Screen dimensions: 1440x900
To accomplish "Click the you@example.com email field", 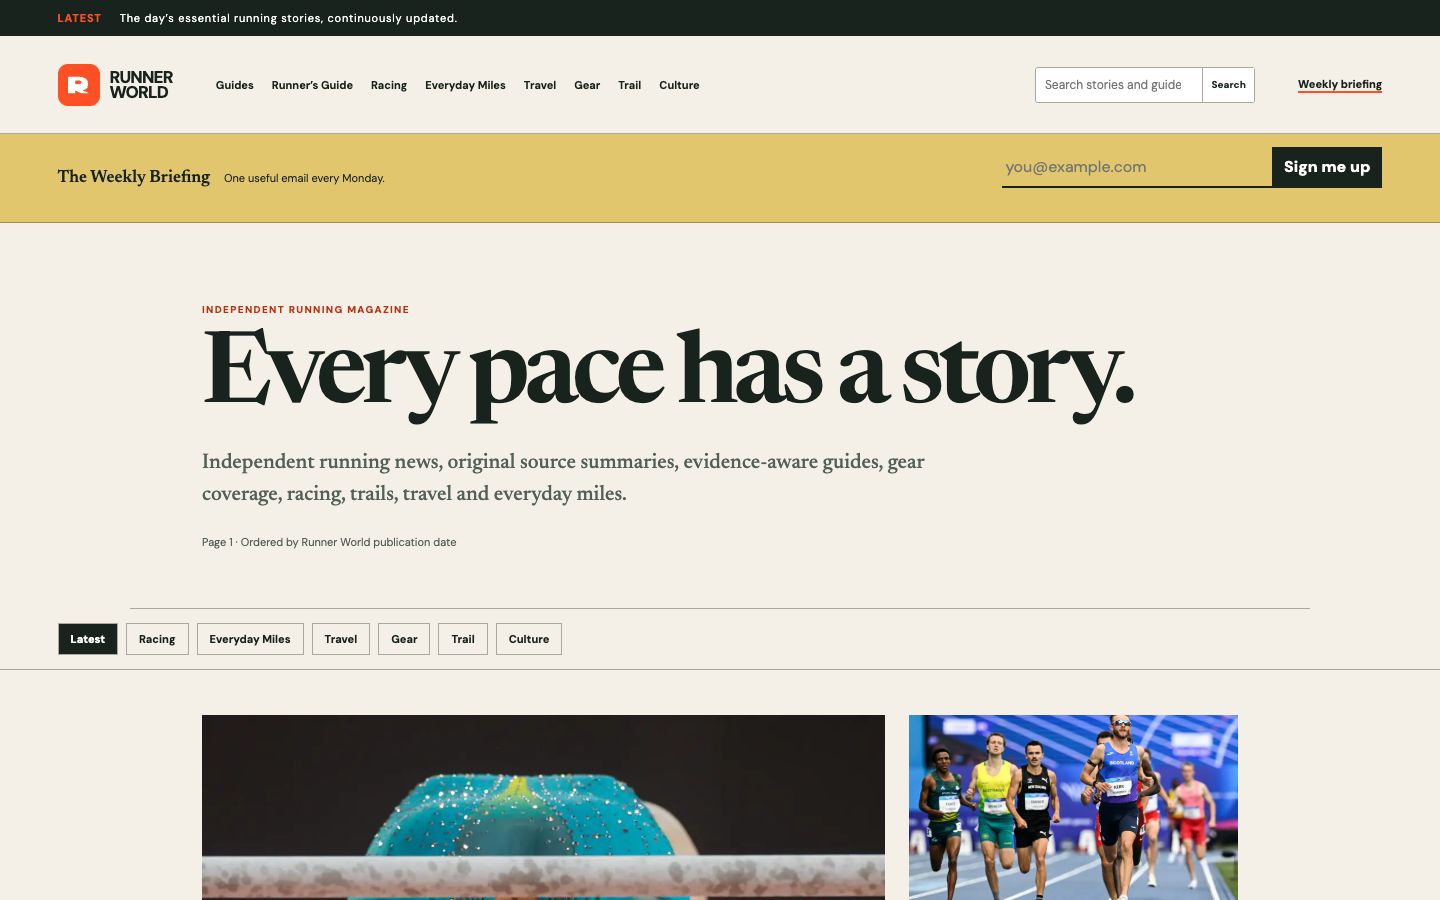I will pos(1137,167).
